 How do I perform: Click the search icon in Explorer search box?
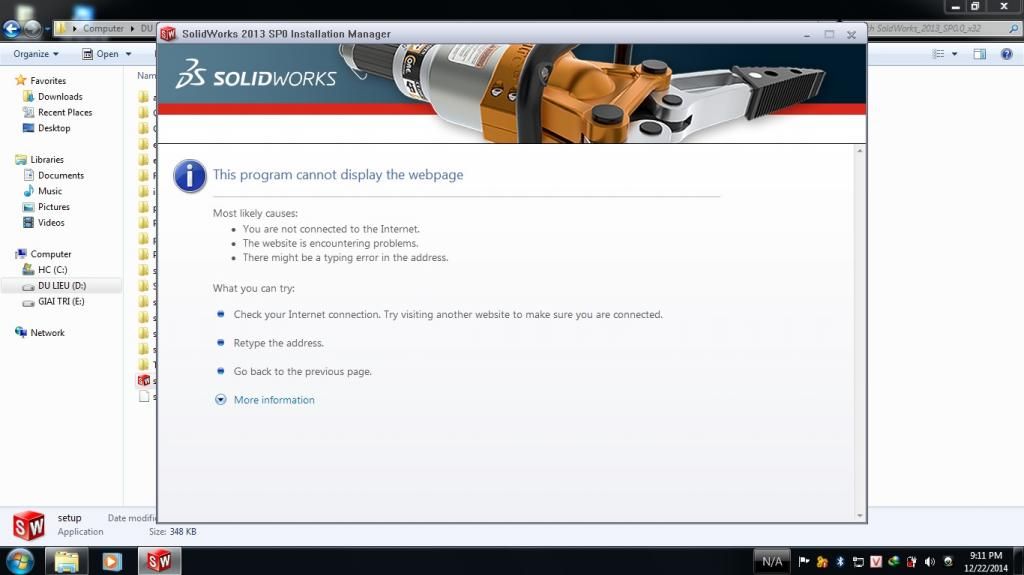tap(1014, 29)
